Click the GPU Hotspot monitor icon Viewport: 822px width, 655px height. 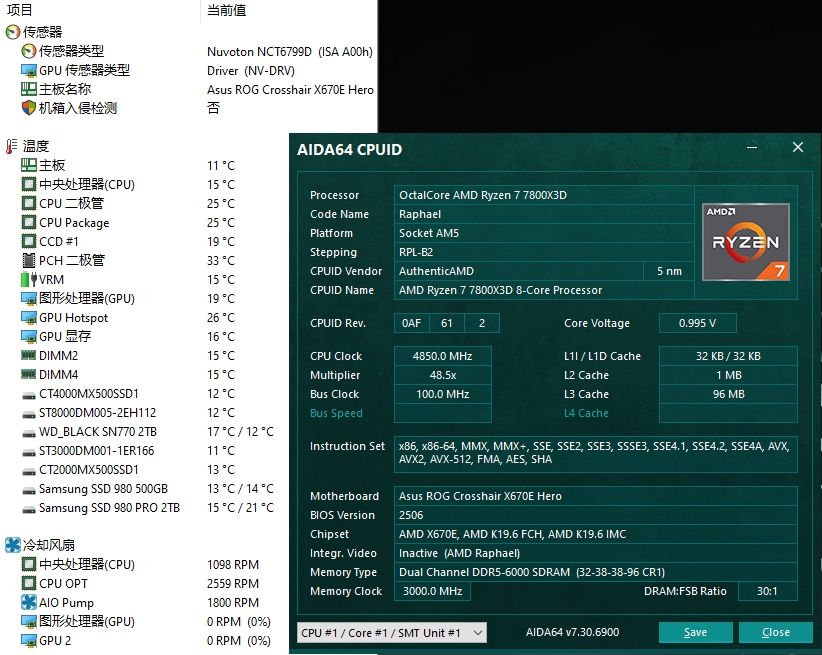pos(29,318)
